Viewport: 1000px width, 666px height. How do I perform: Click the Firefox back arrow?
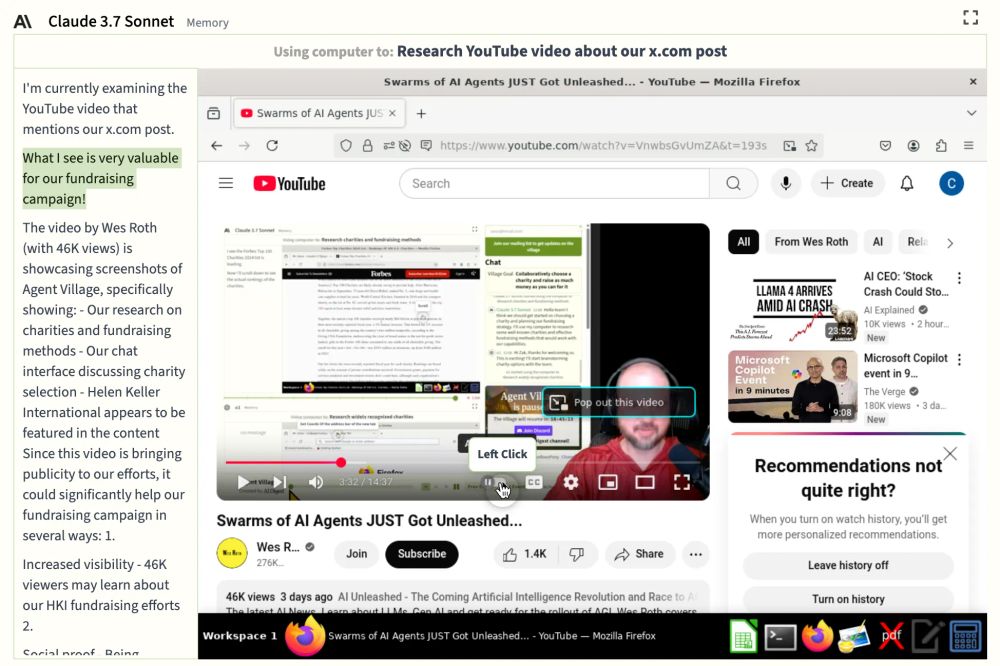(x=217, y=145)
